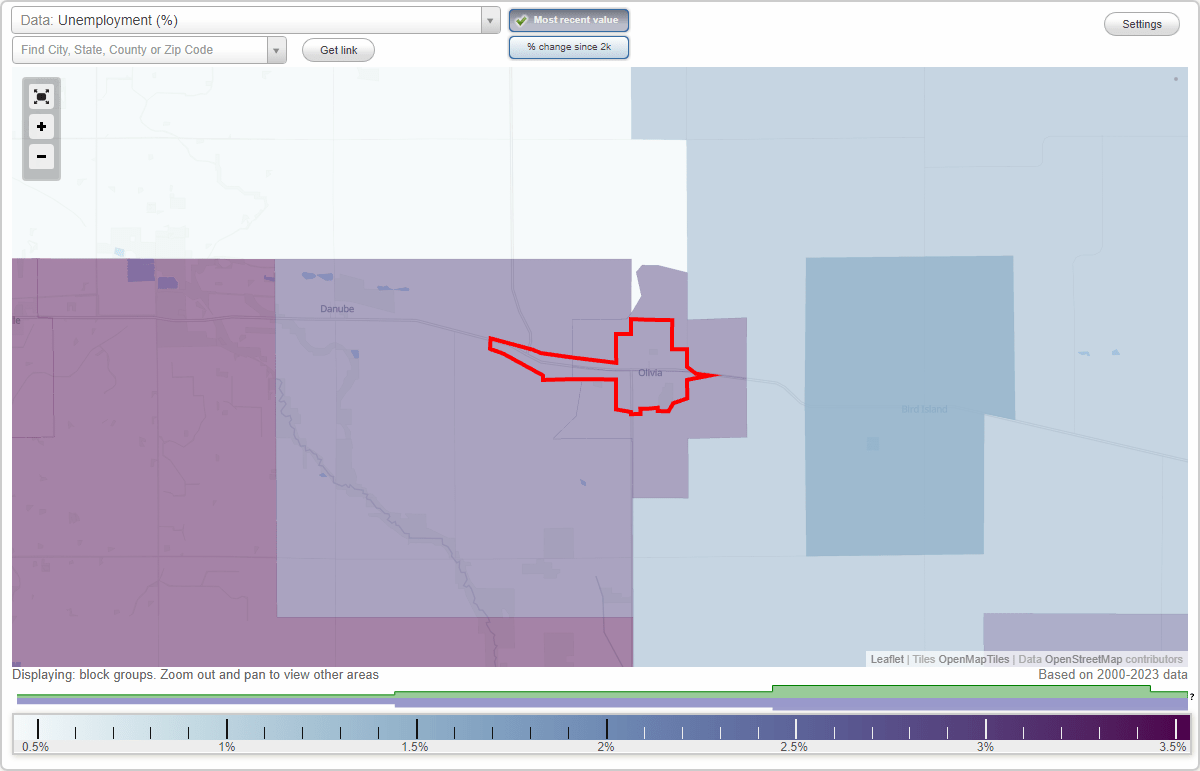Open the Settings button

pos(1142,24)
